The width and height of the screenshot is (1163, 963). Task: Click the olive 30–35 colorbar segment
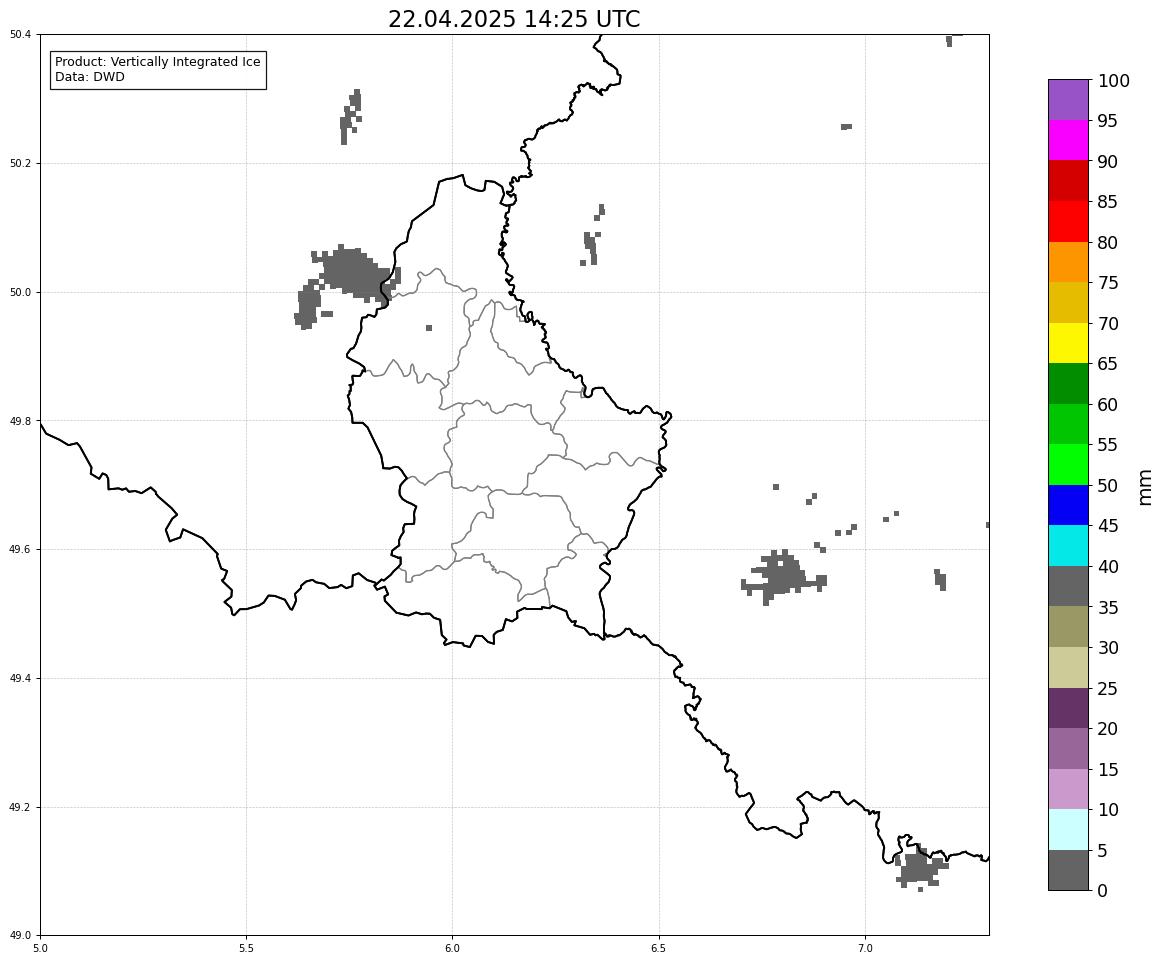[x=1068, y=626]
